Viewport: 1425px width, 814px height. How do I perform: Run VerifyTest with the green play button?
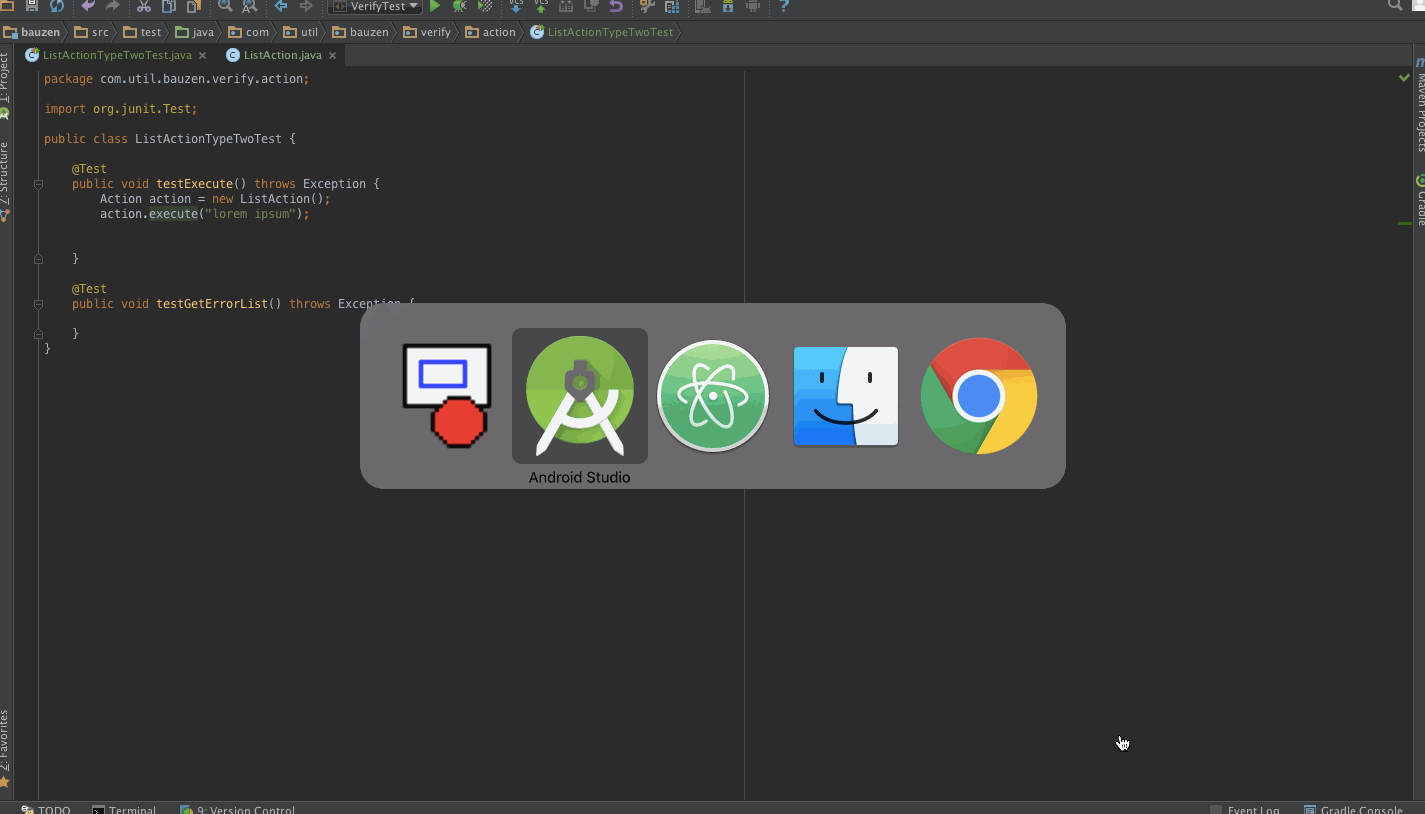coord(435,6)
